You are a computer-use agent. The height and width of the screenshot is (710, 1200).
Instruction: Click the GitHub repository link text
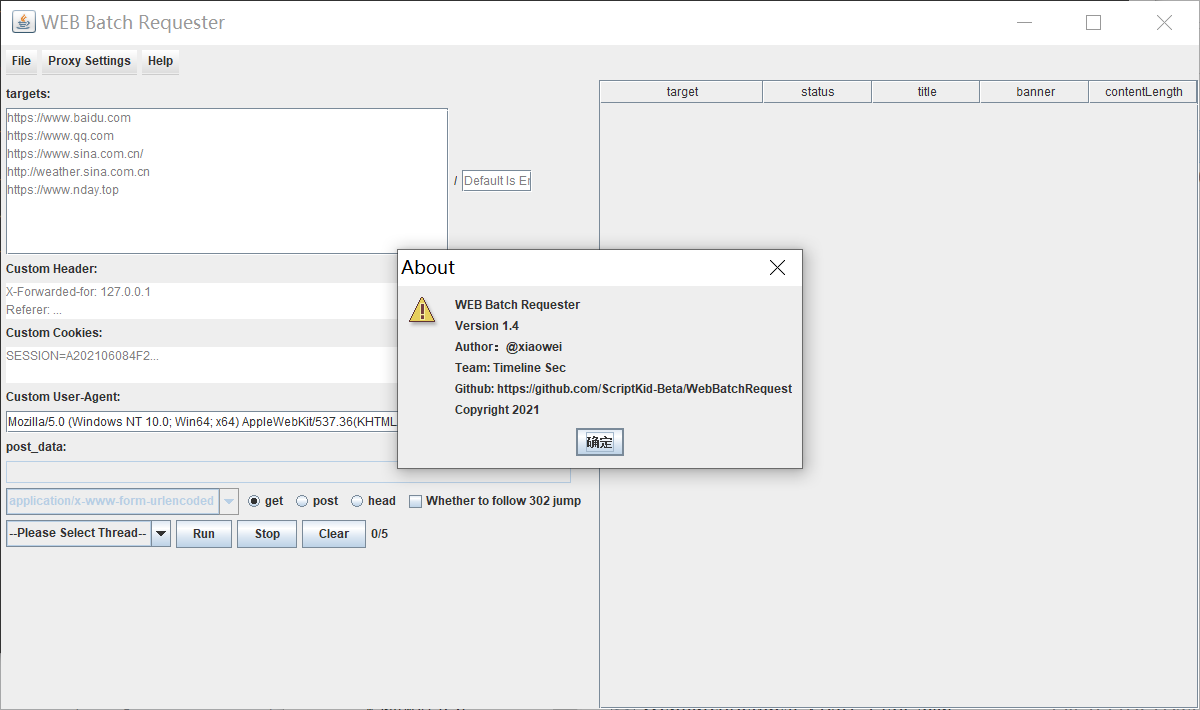tap(623, 388)
